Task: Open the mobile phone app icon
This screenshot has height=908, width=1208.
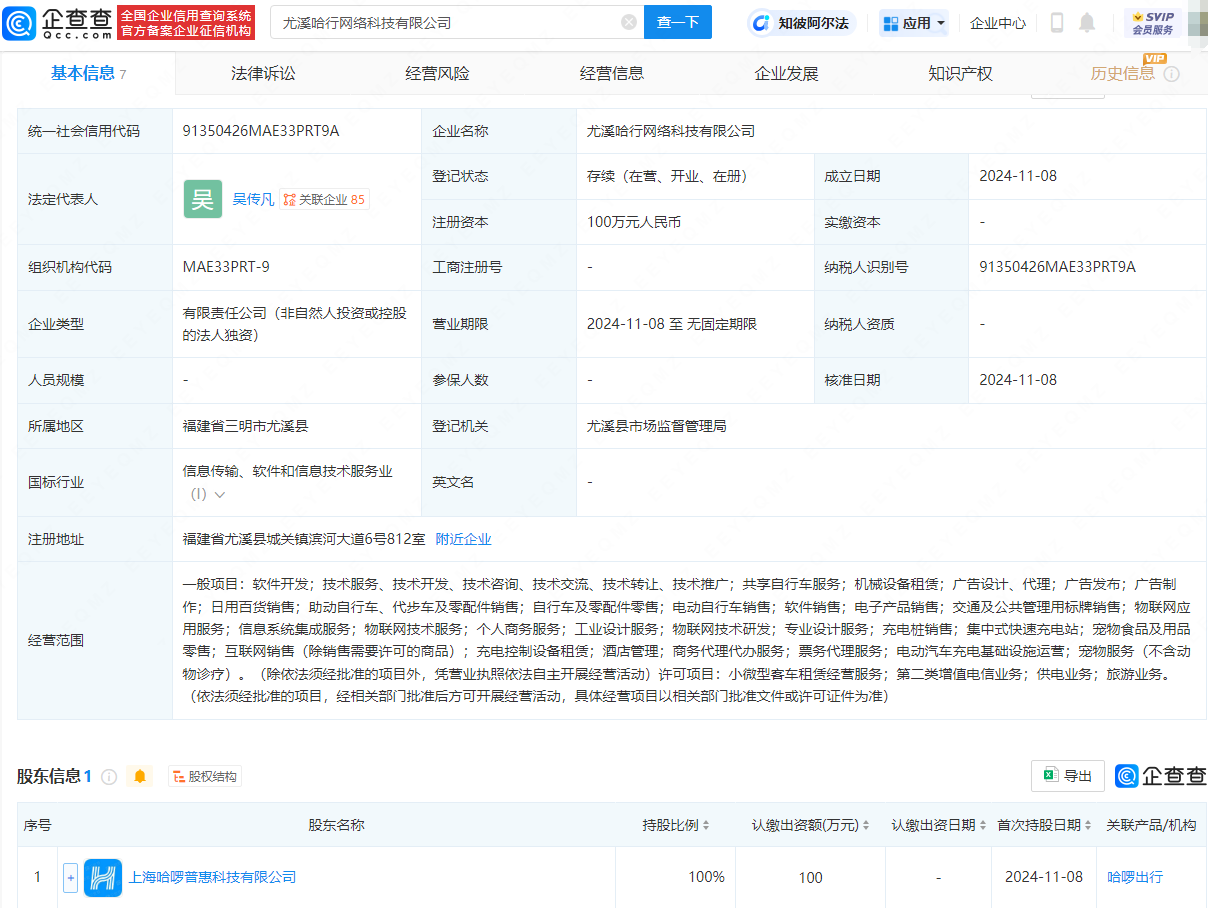Action: [x=1057, y=23]
